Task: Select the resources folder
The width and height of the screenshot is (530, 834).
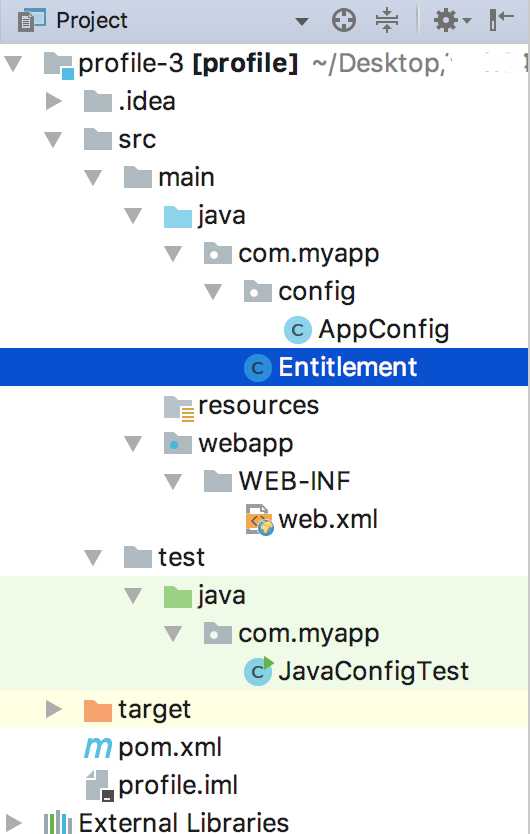Action: coord(258,406)
